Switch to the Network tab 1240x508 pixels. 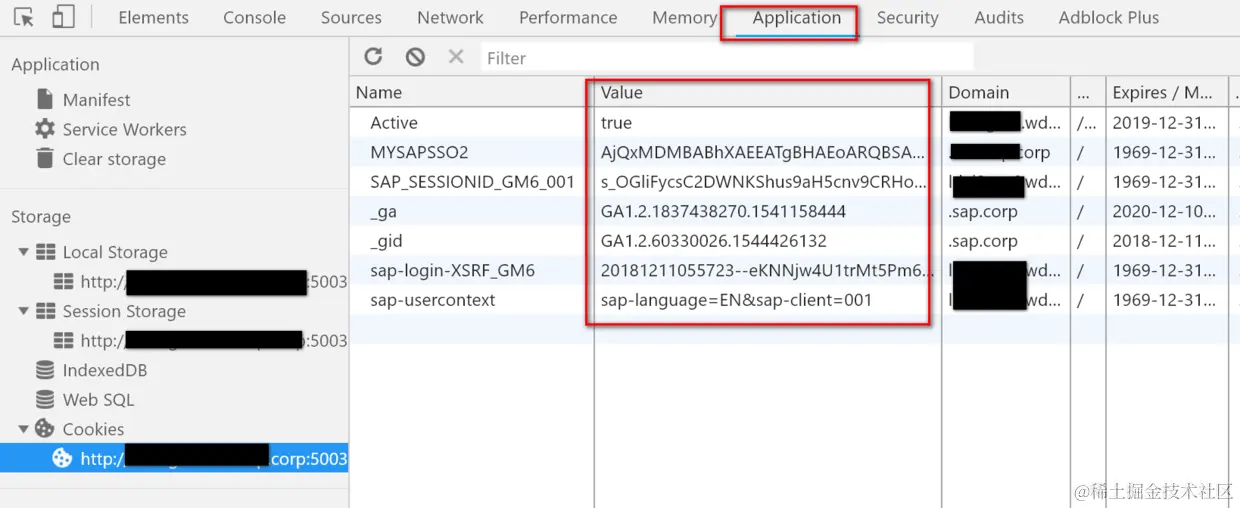click(x=450, y=18)
